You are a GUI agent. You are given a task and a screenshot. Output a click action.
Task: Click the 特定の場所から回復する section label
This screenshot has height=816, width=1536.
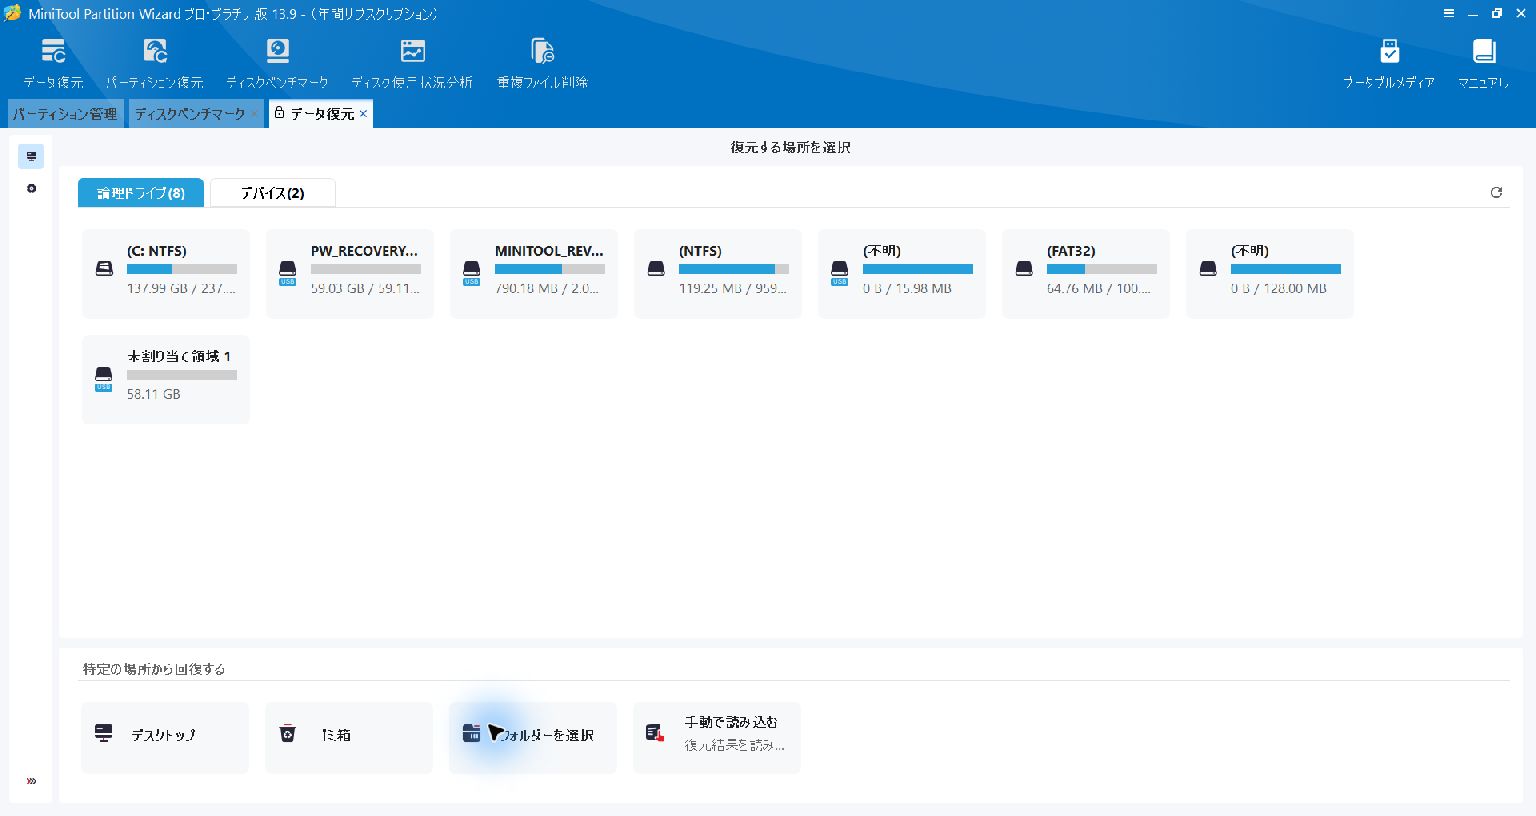point(154,669)
